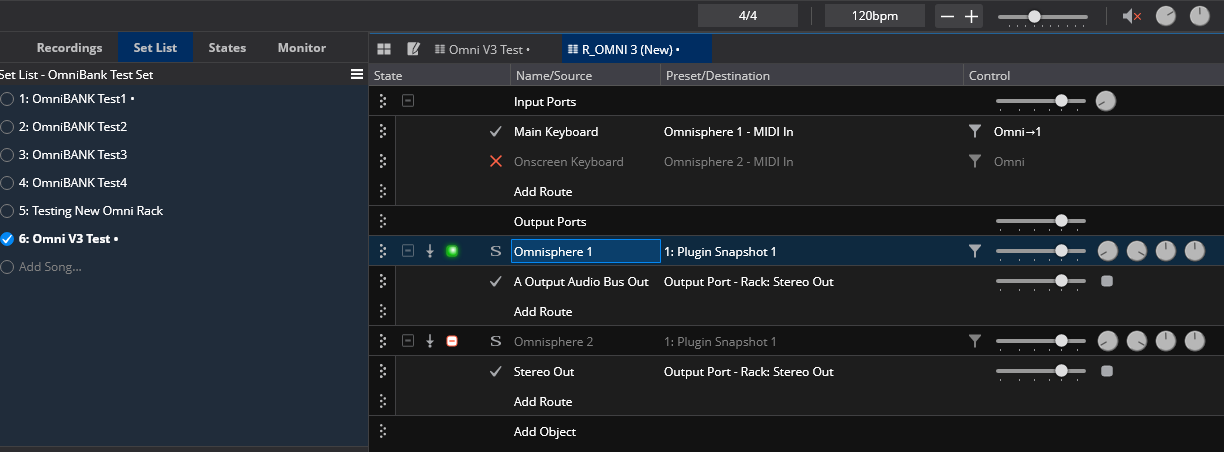Click the Omnisphere 1 down-arrow icon
This screenshot has height=452, width=1224.
(x=430, y=251)
